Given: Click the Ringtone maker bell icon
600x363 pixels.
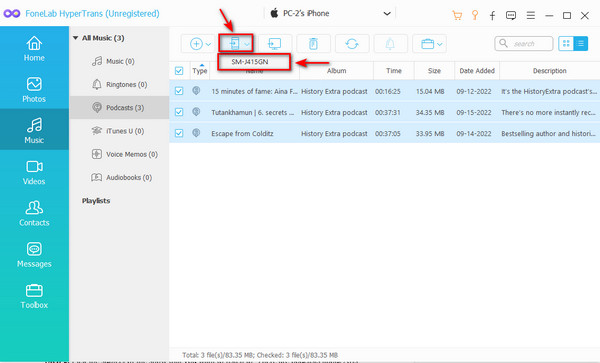Looking at the screenshot, I should pos(390,44).
